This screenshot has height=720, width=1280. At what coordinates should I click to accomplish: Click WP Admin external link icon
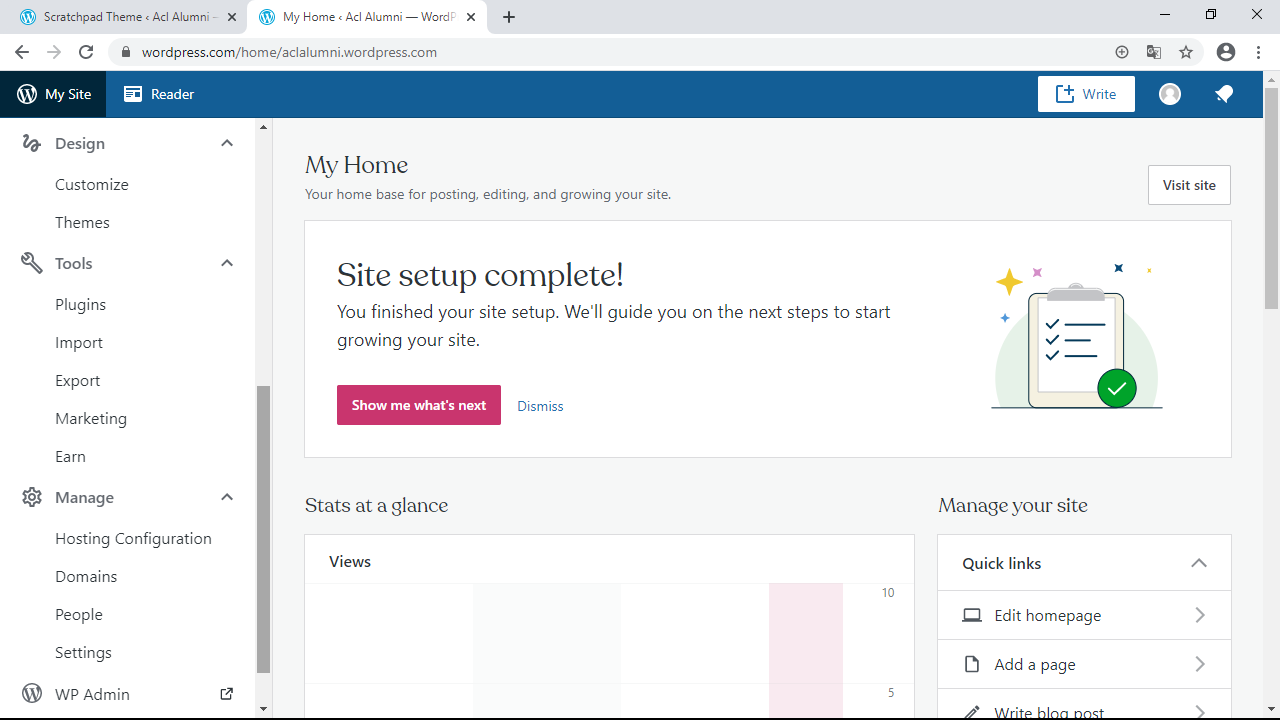226,694
